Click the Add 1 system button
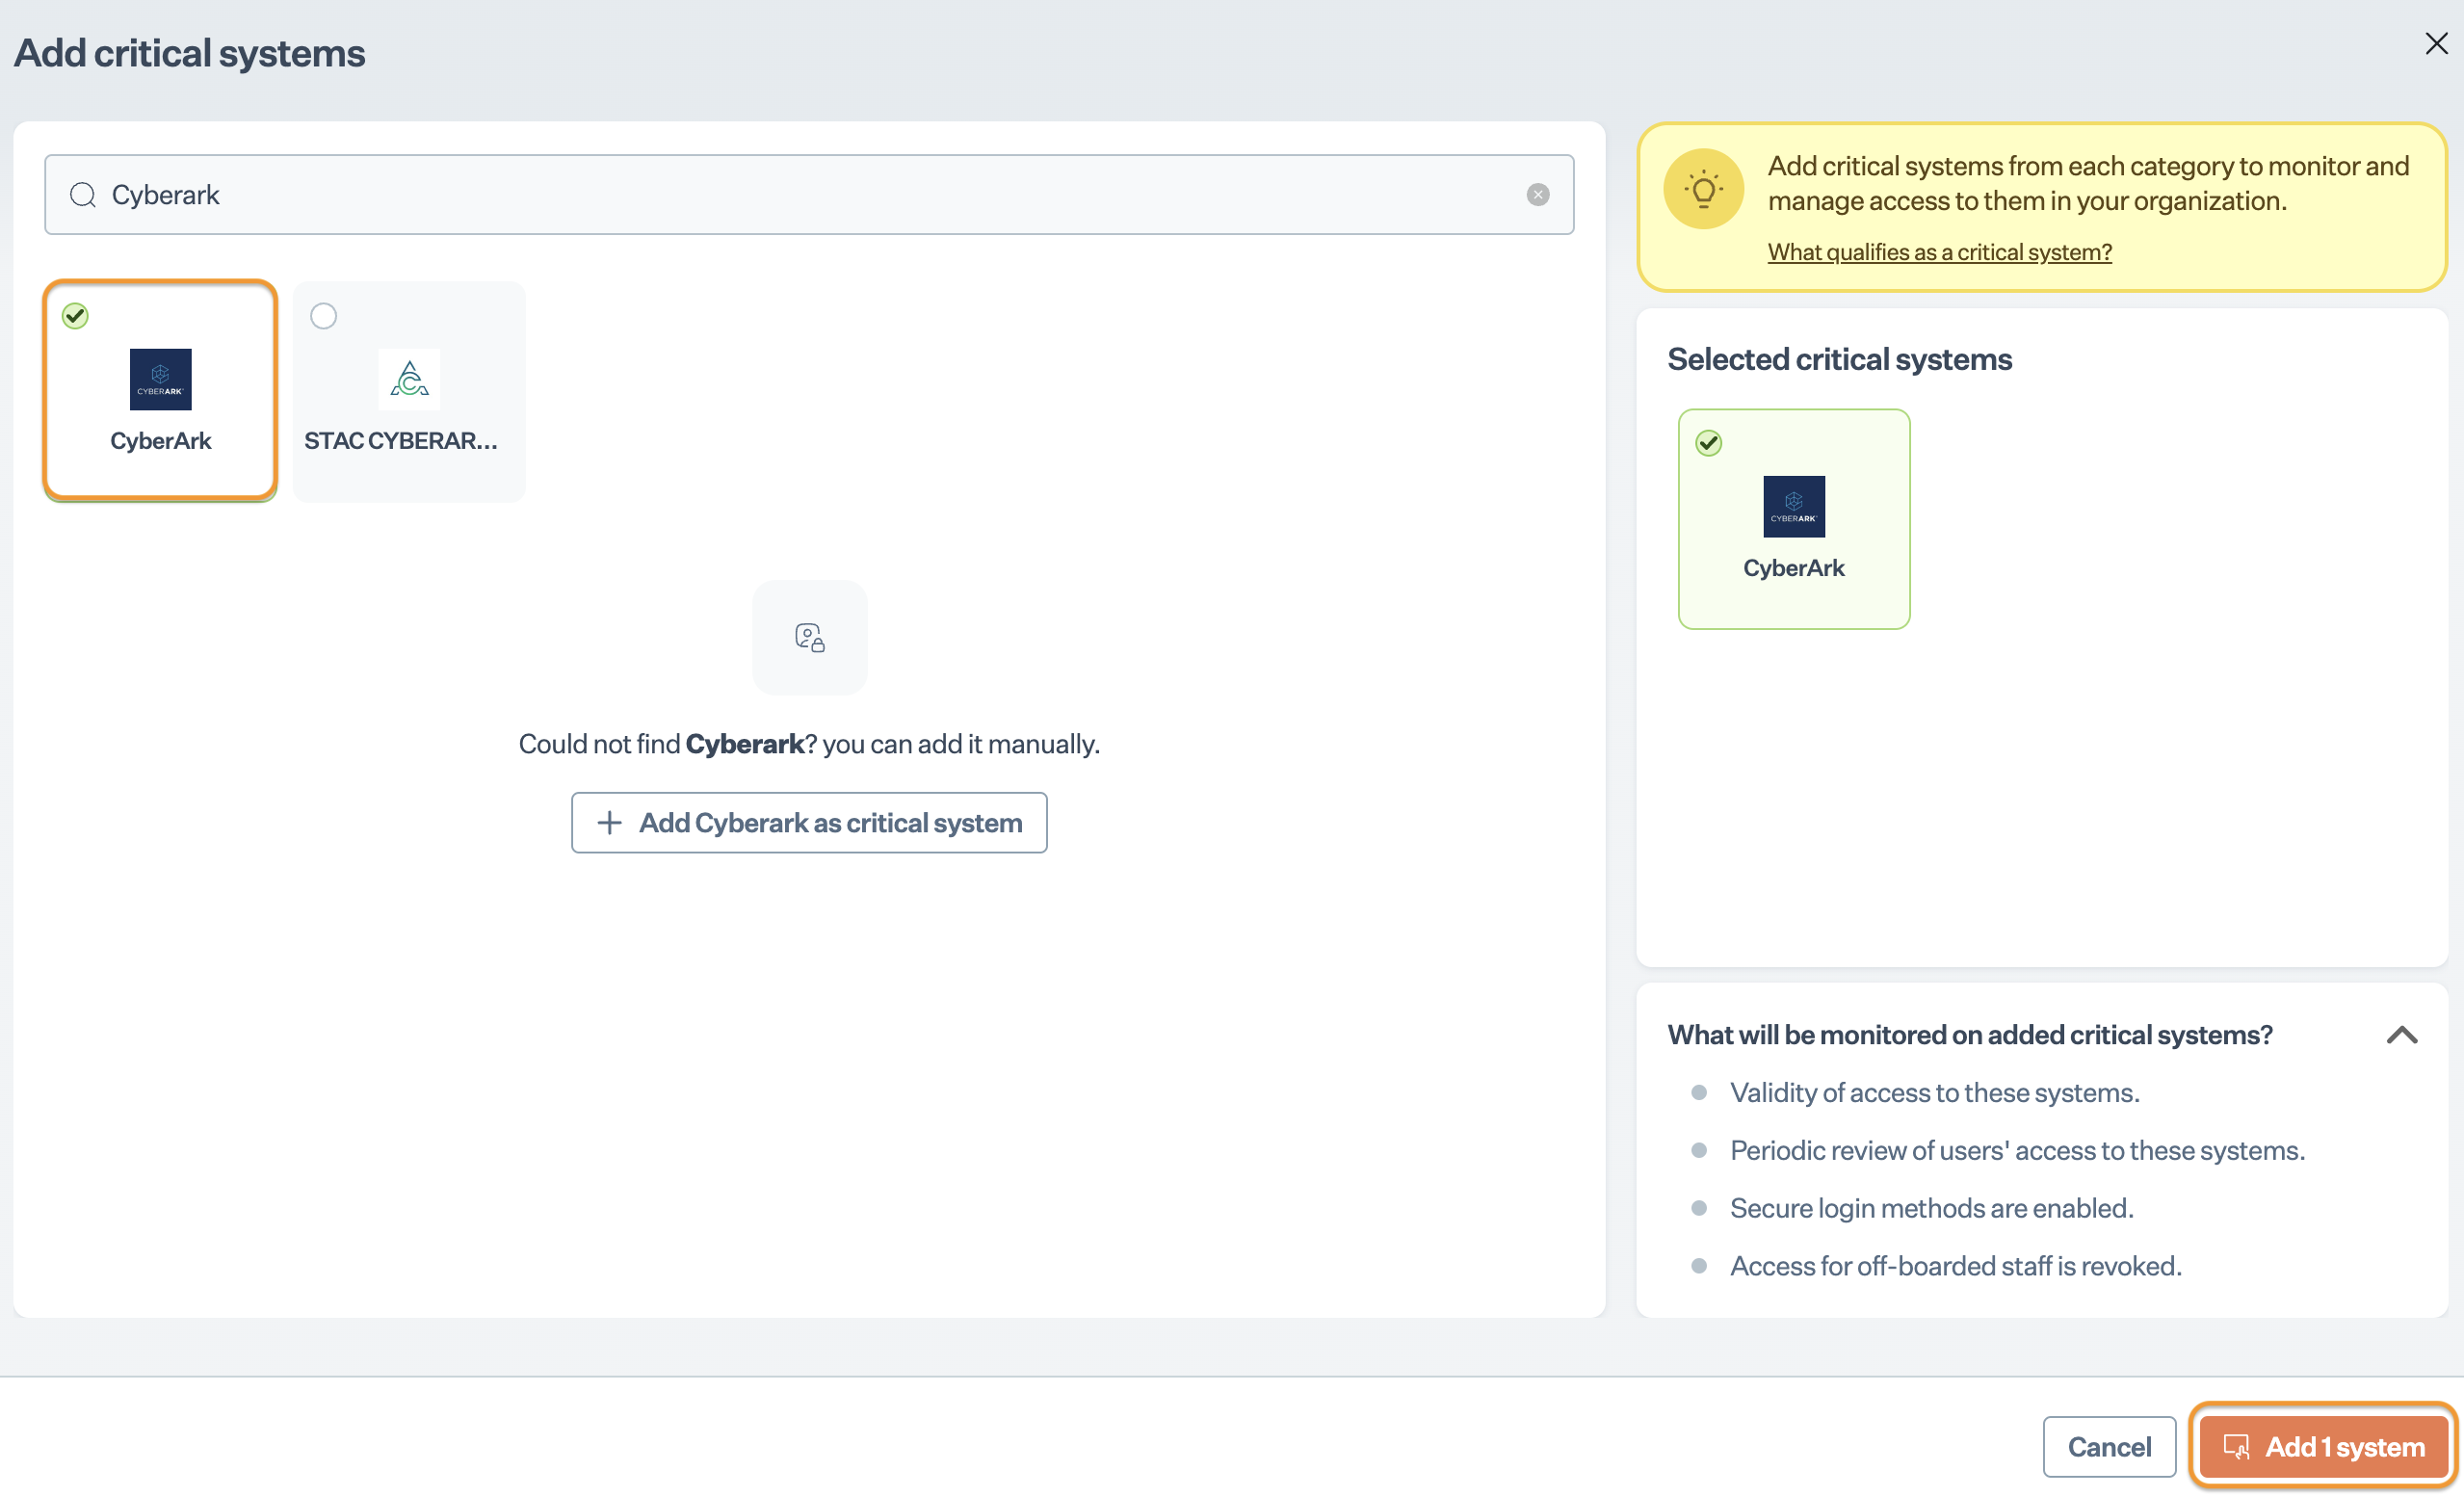The image size is (2464, 1497). pyautogui.click(x=2323, y=1446)
